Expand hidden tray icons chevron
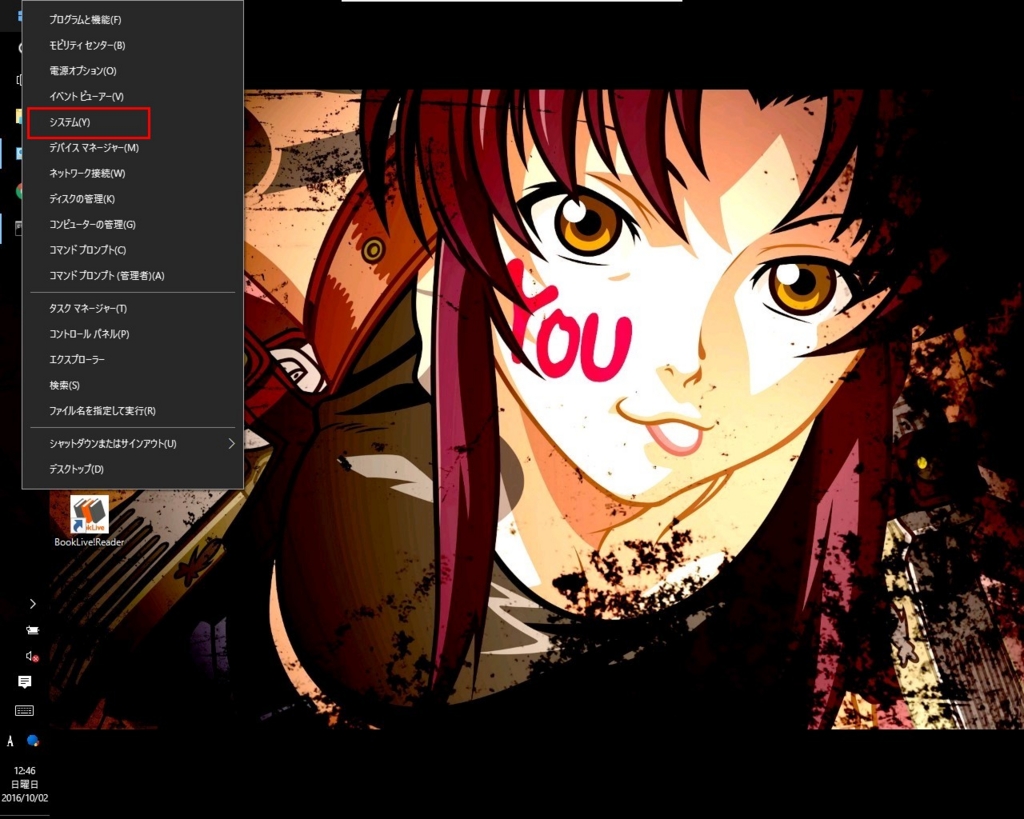 pos(33,603)
